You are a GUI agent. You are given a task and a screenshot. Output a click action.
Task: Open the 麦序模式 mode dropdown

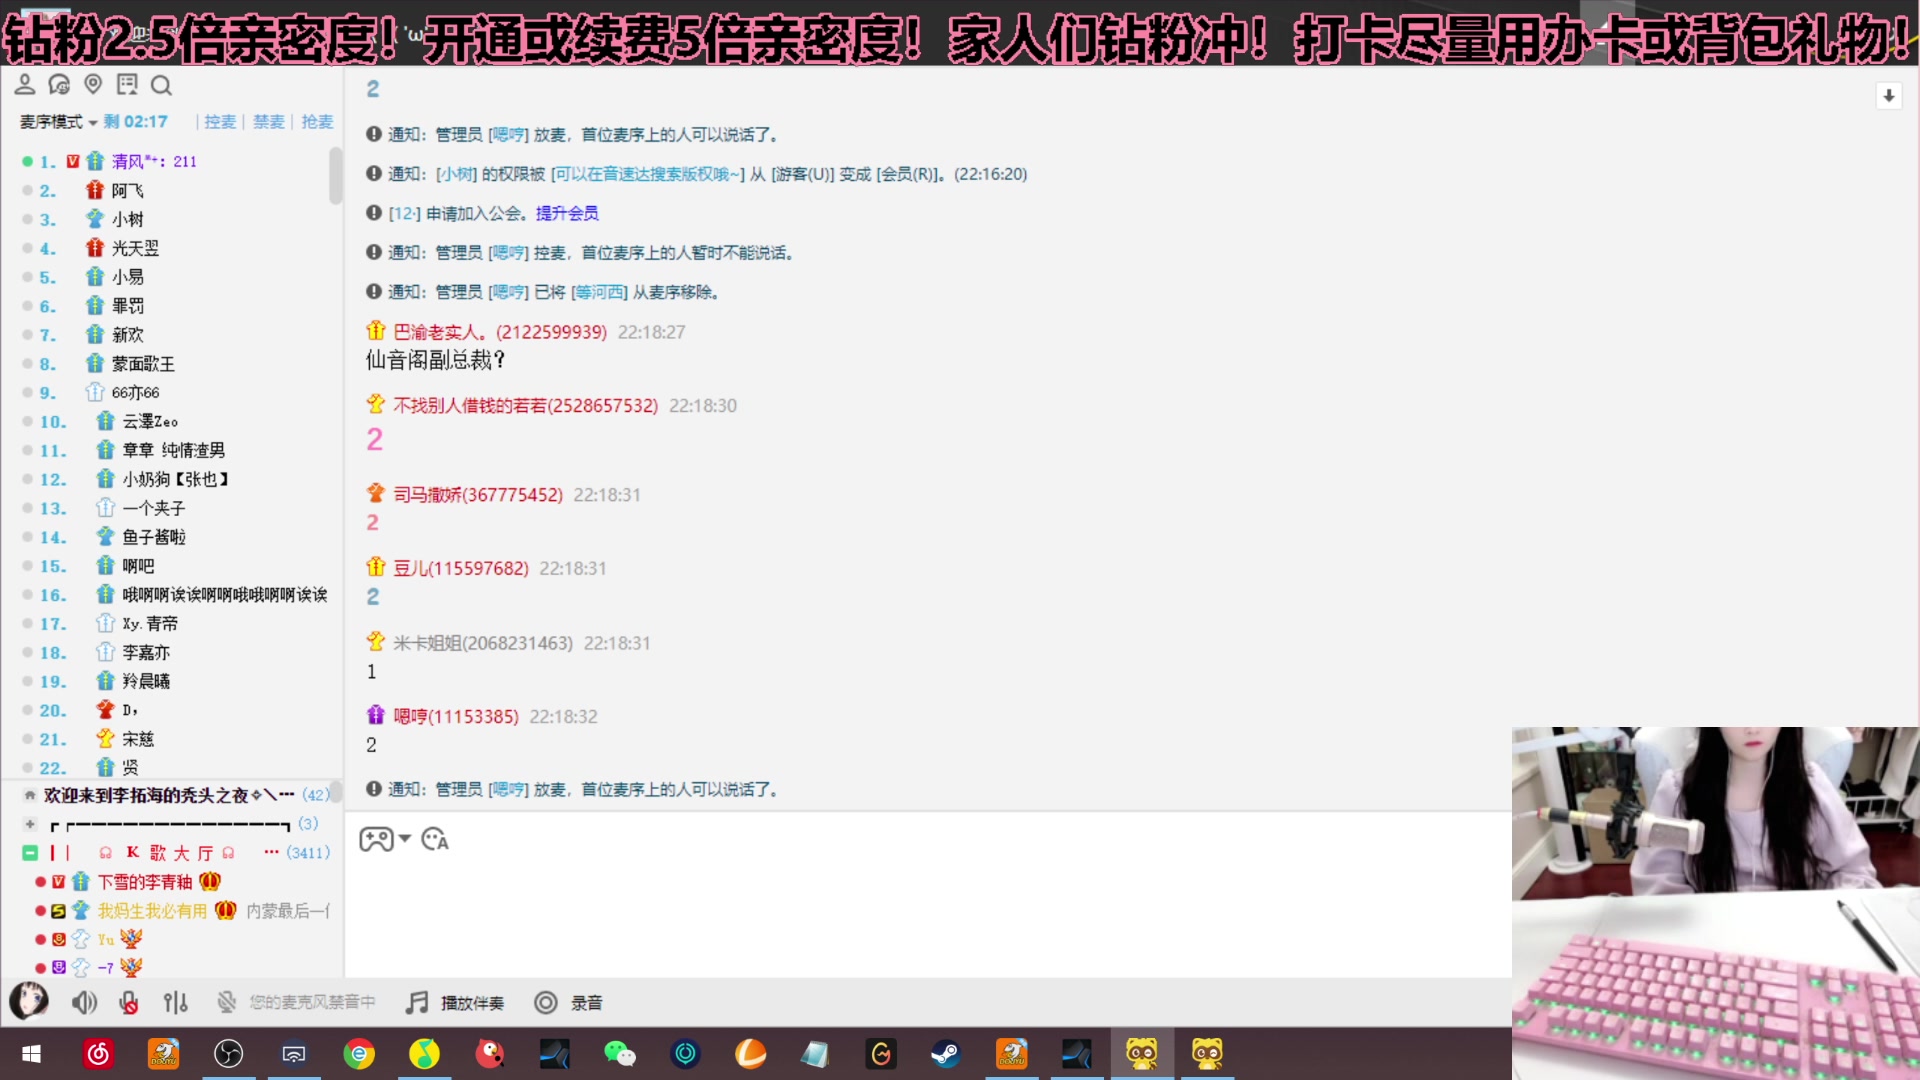[57, 121]
